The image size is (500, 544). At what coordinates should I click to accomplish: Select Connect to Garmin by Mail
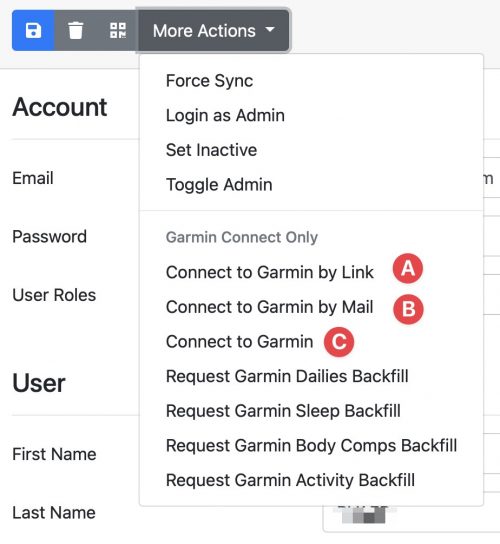click(270, 307)
